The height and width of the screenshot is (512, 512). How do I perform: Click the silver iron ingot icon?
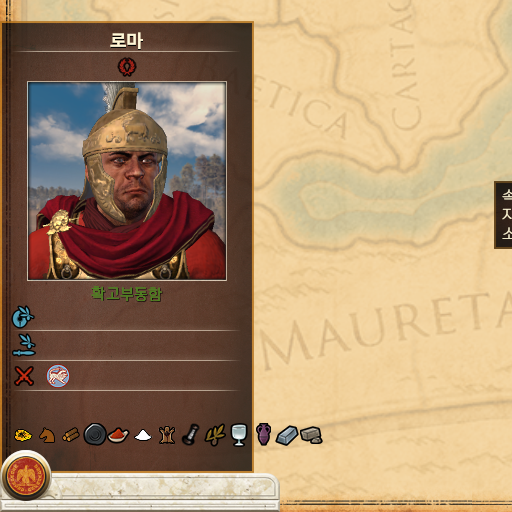click(x=287, y=435)
